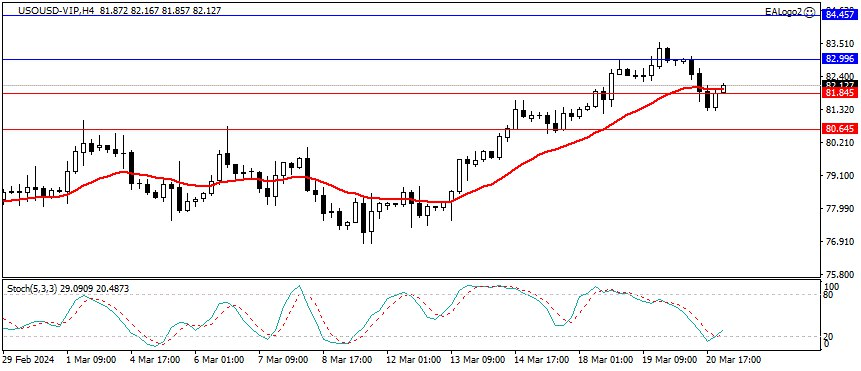
Task: Click the 75.800 price axis value
Action: (841, 274)
